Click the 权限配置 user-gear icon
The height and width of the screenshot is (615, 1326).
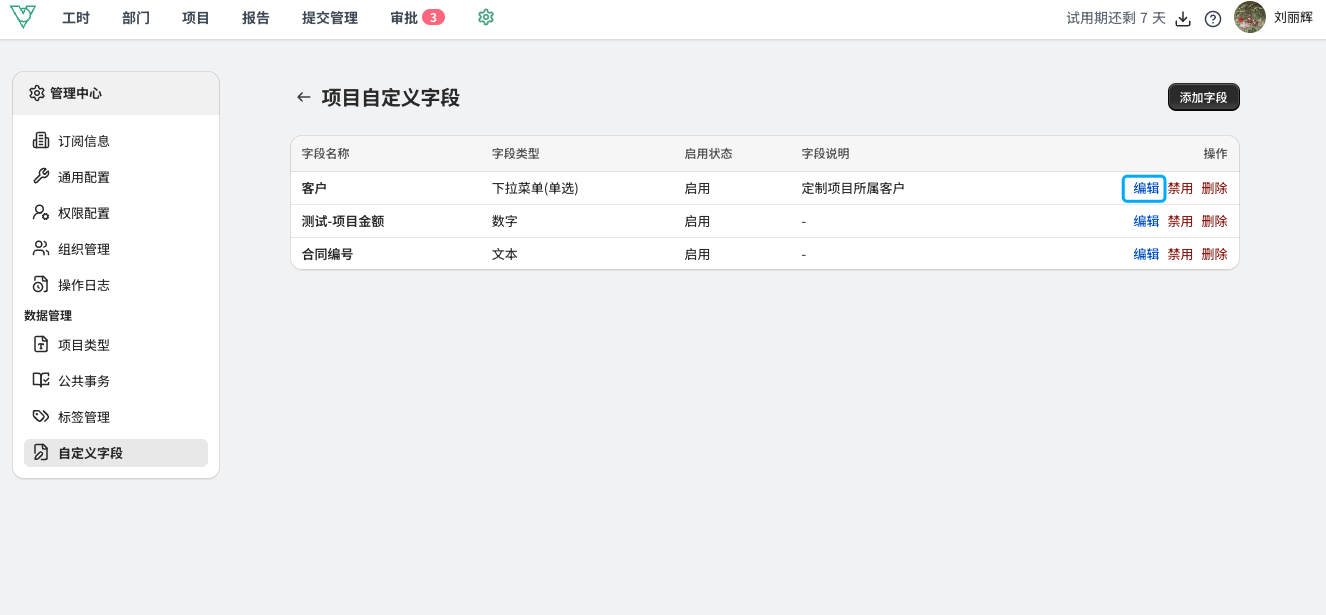[x=41, y=212]
